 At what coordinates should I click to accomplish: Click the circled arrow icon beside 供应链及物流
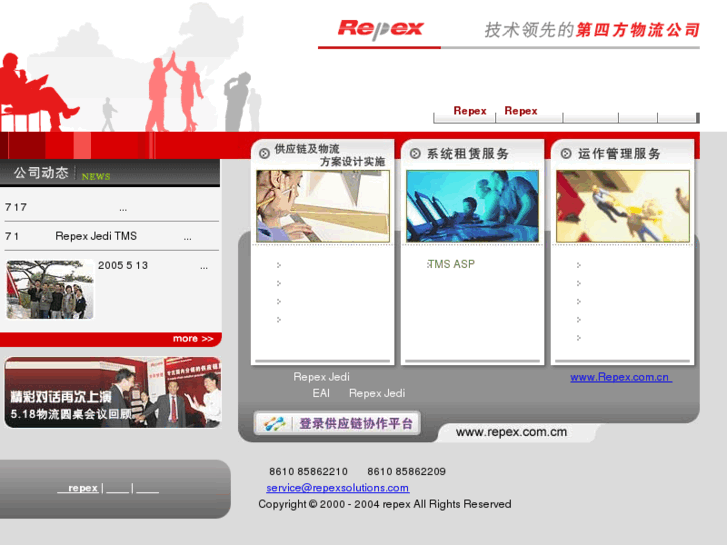point(264,154)
